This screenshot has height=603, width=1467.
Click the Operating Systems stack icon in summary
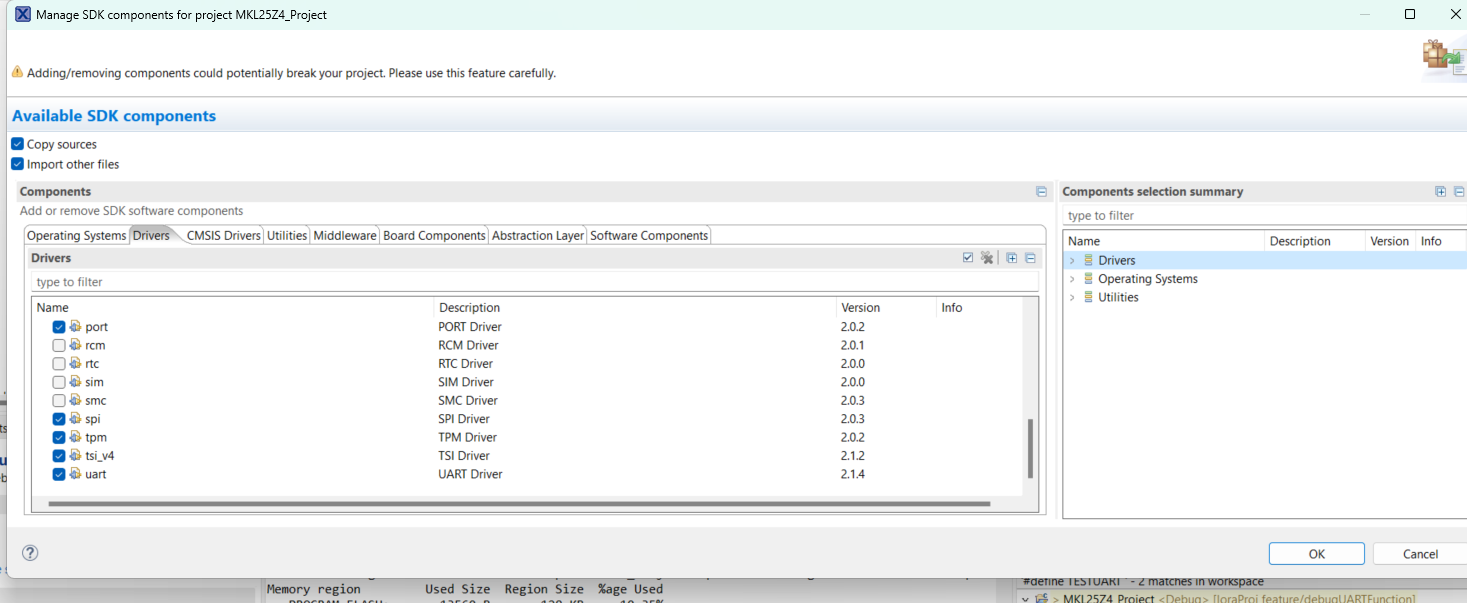click(1088, 279)
